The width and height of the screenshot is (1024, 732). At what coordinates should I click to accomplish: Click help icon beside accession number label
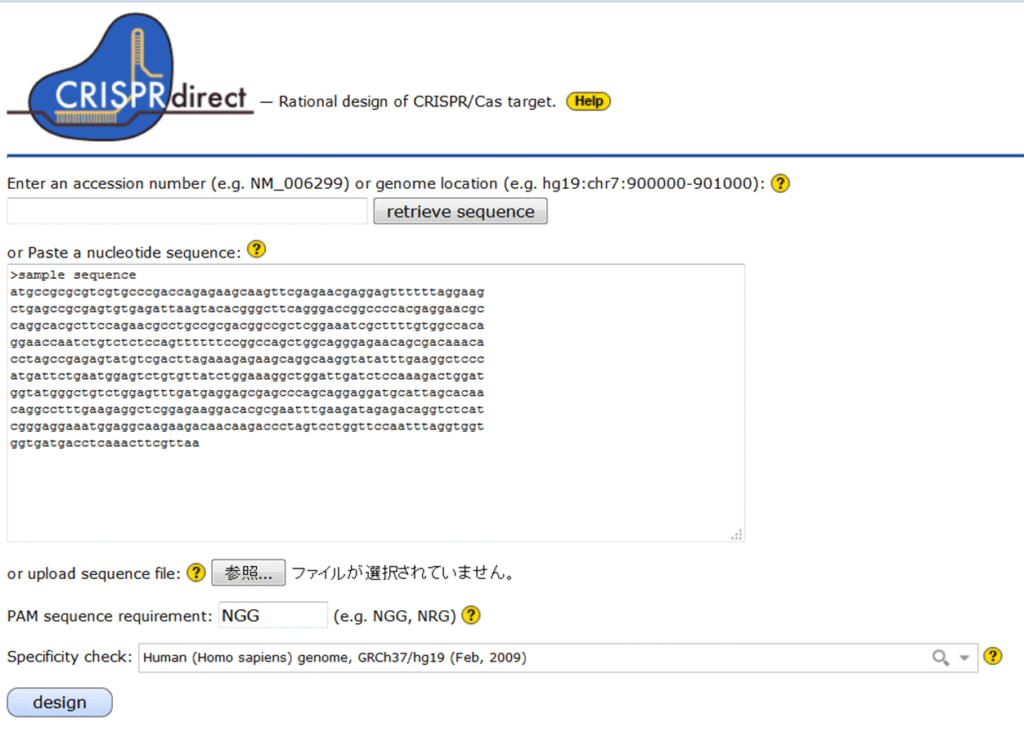click(x=781, y=184)
